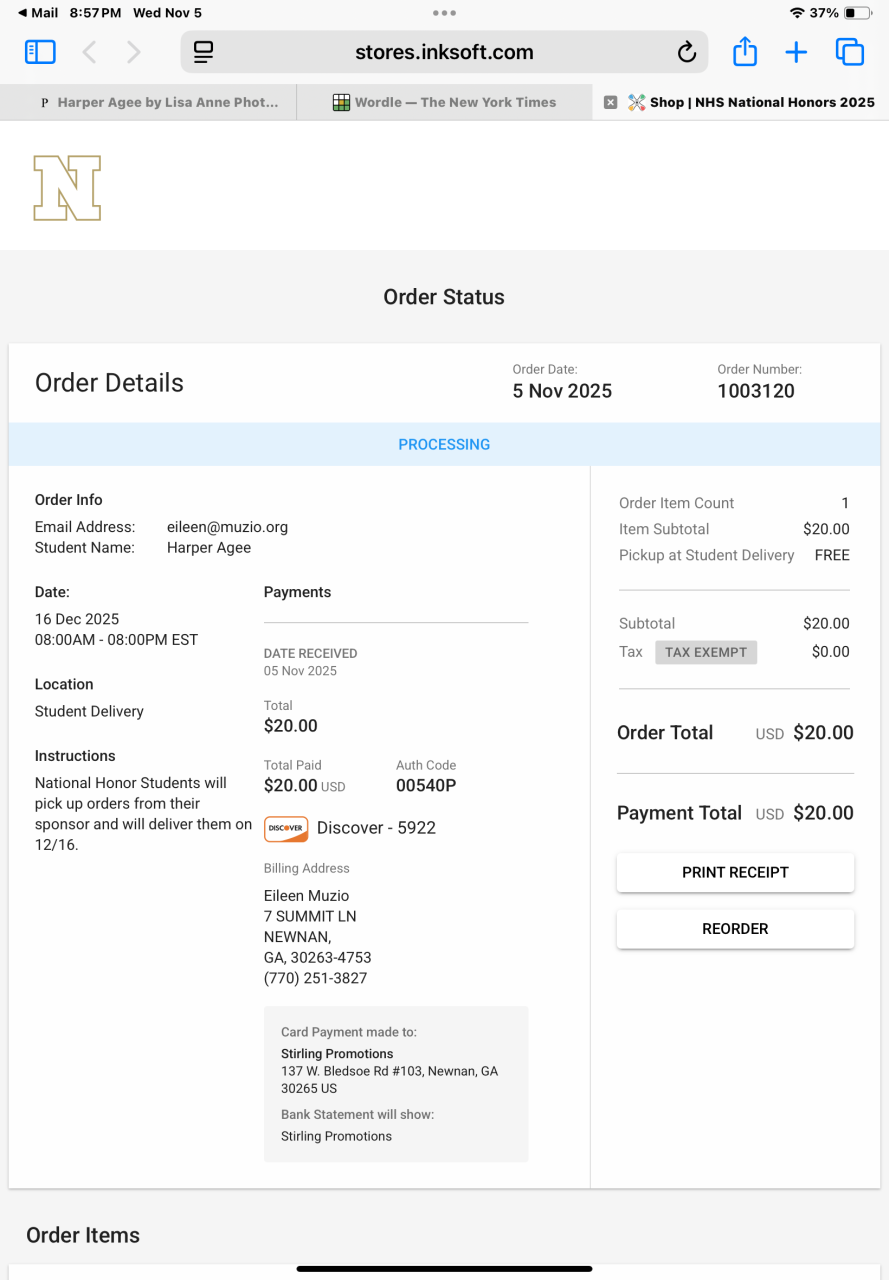
Task: Click the REORDER button
Action: [735, 929]
